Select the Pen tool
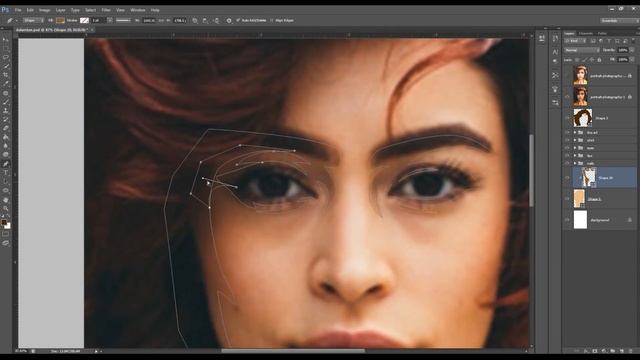Screen dimensions: 640x360 point(6,164)
